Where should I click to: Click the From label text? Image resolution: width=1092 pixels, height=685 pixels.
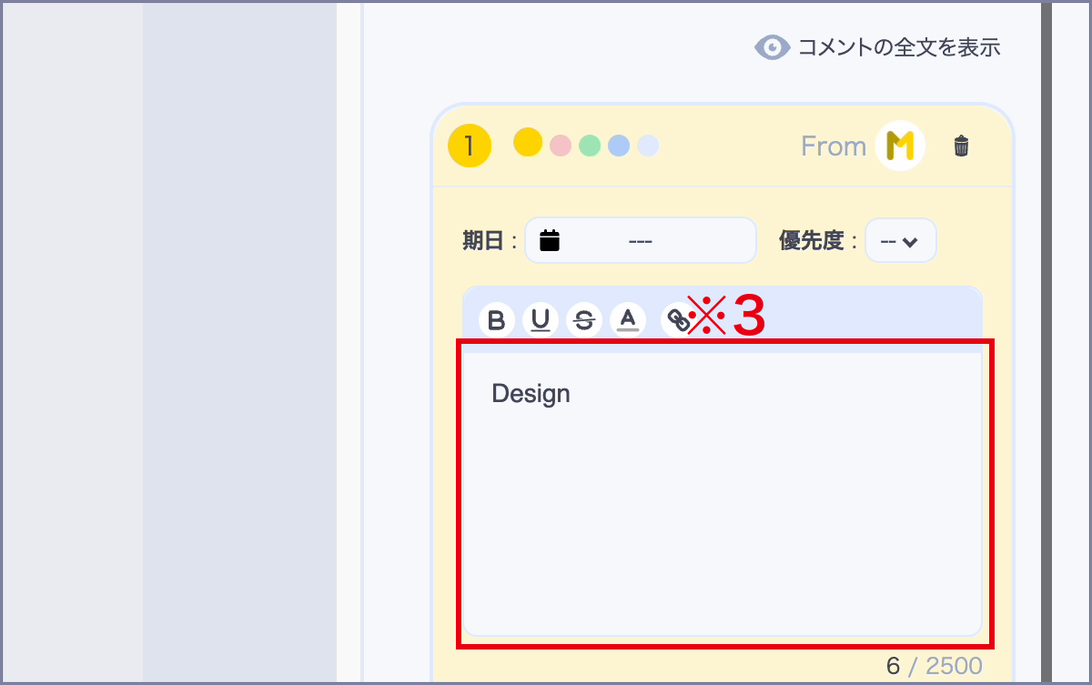pyautogui.click(x=833, y=146)
